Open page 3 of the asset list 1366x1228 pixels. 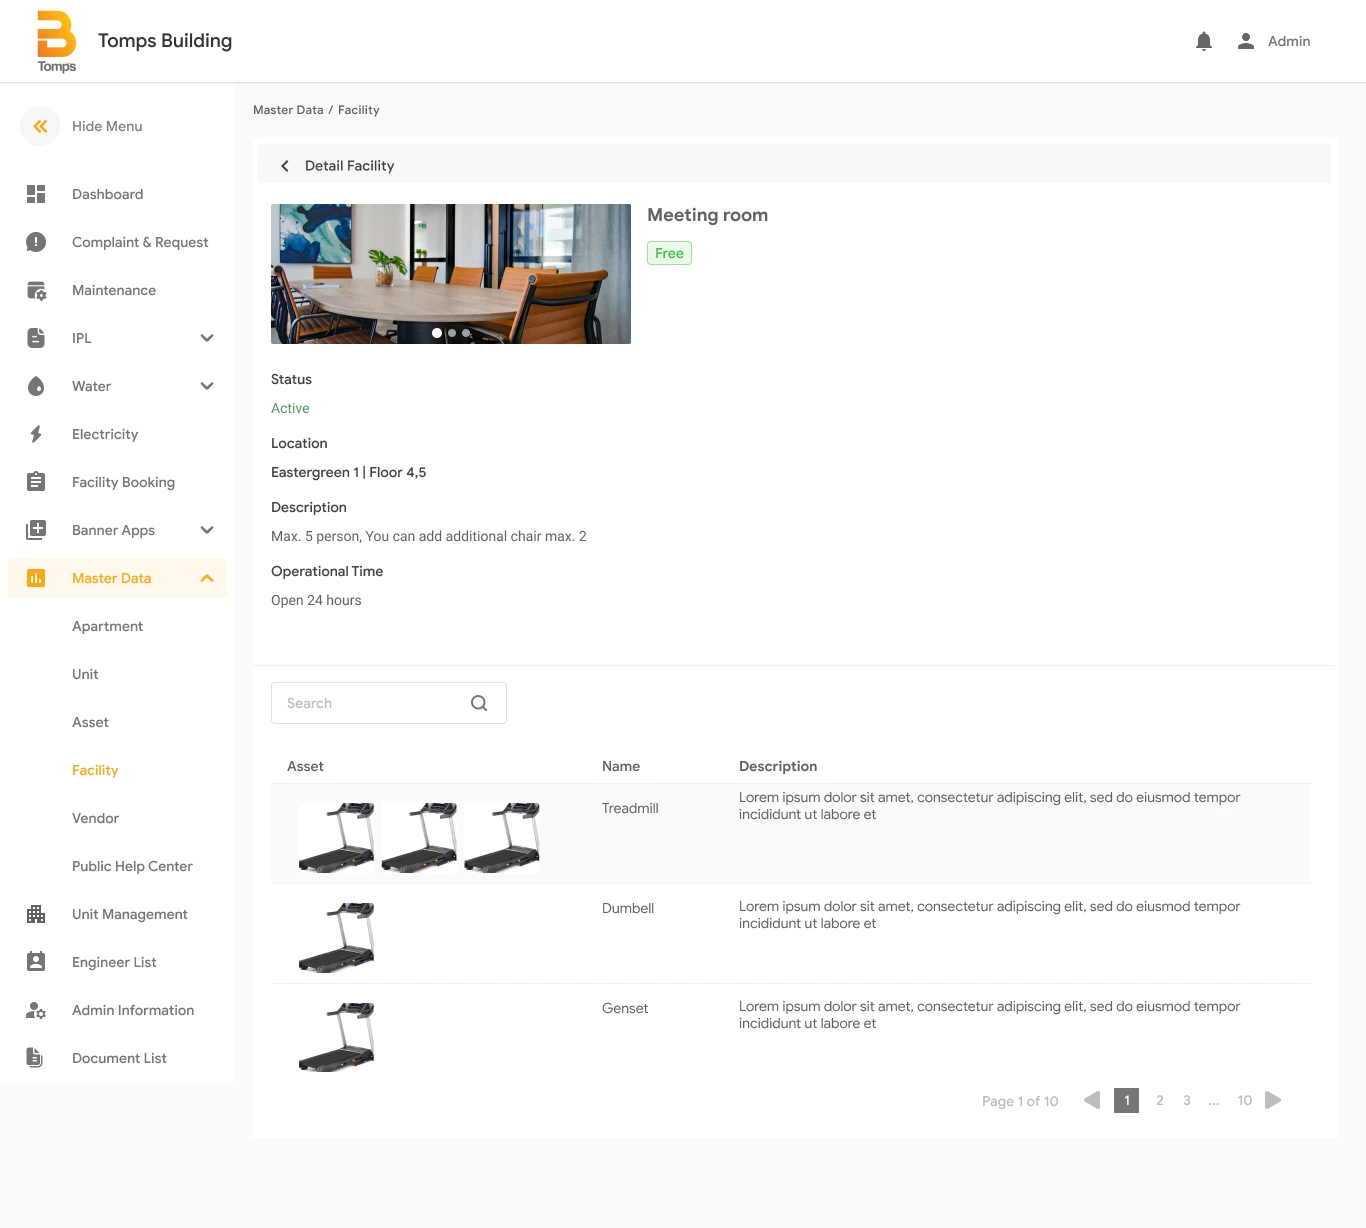(x=1186, y=1100)
